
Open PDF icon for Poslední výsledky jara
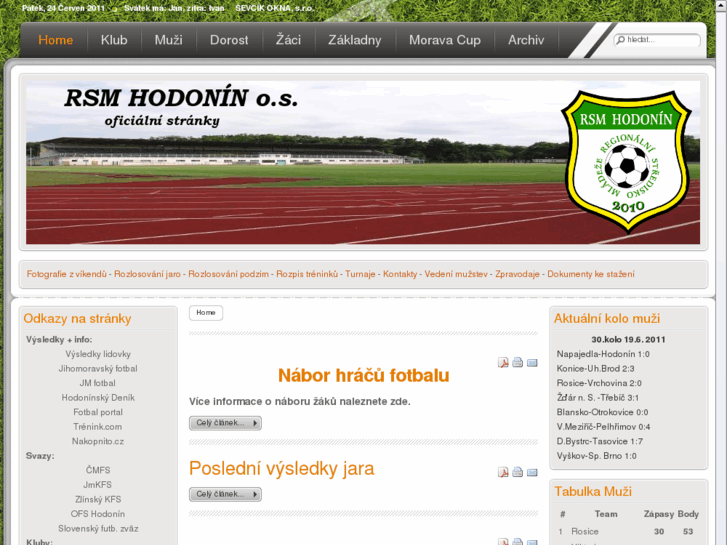[x=503, y=472]
